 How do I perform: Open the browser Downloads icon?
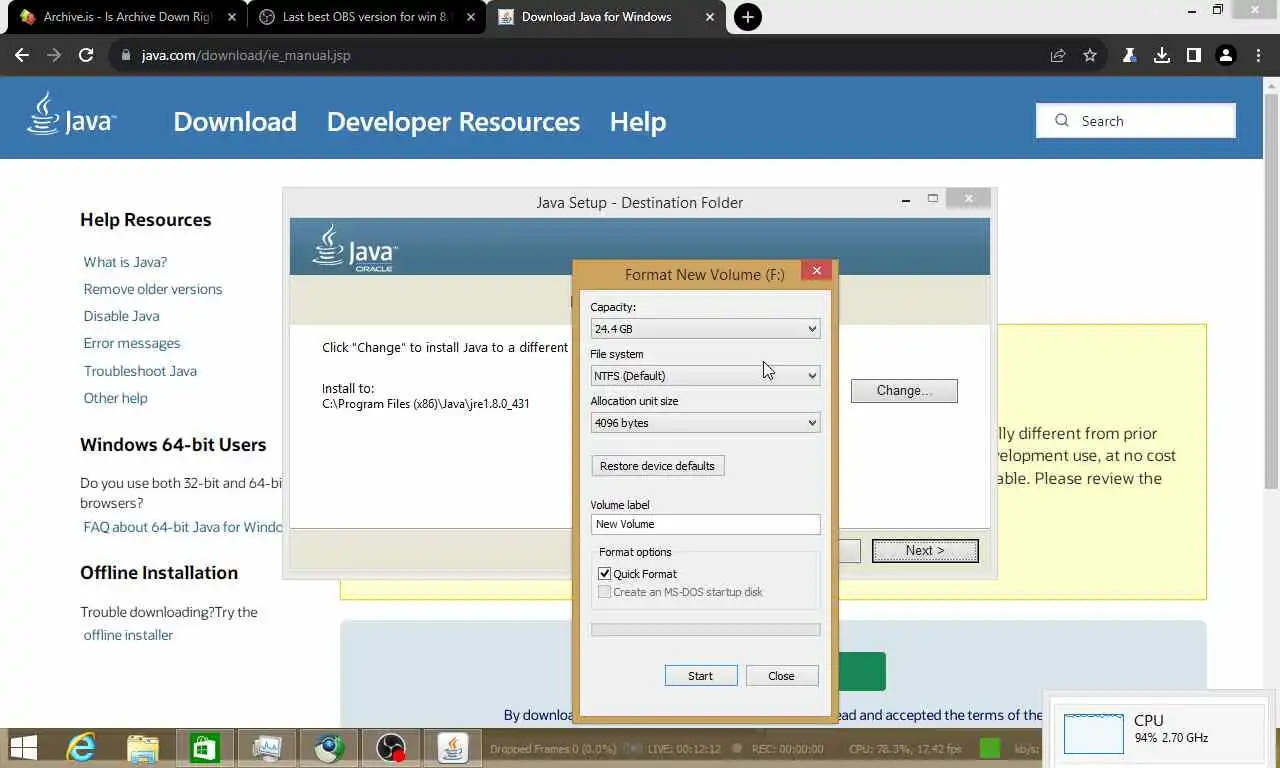click(x=1161, y=56)
